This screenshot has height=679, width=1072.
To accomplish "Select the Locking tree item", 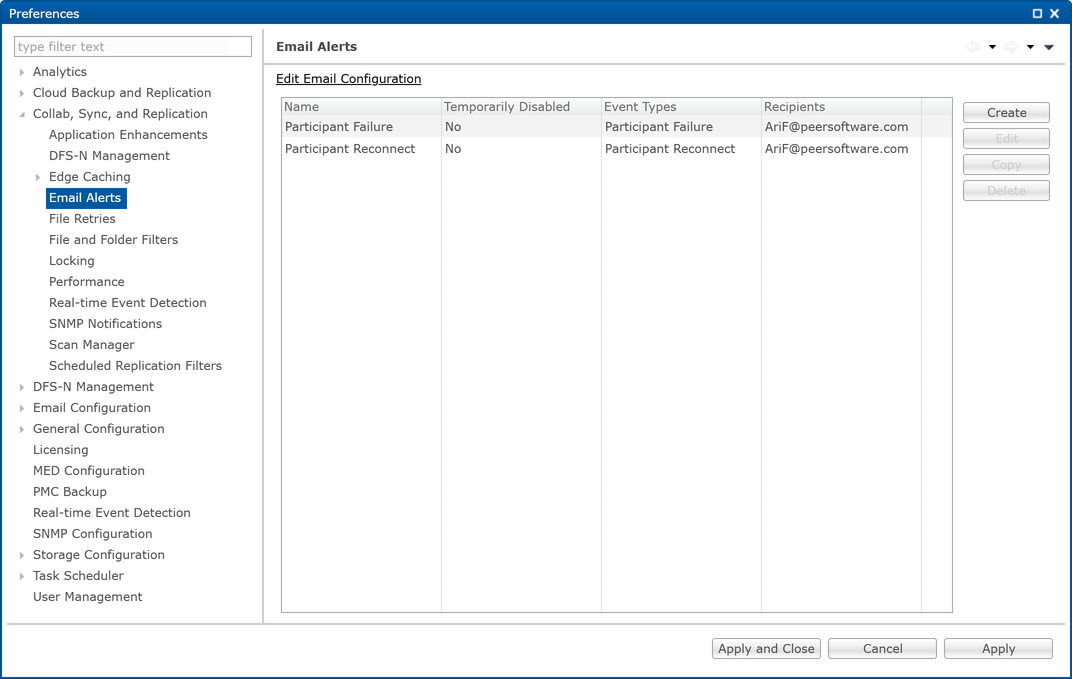I will tap(72, 261).
